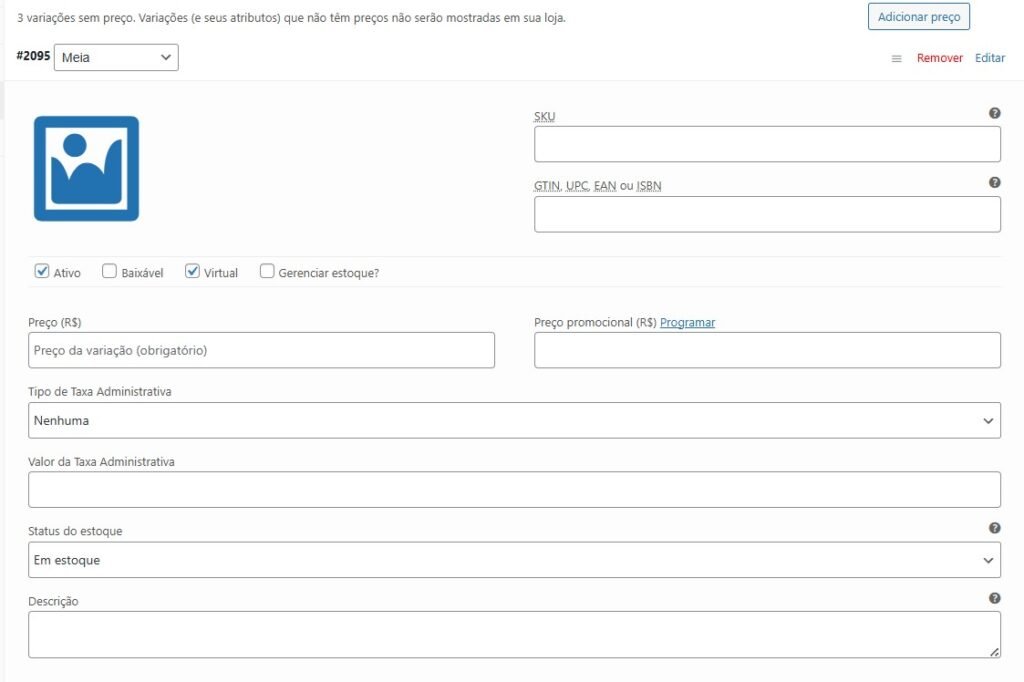Image resolution: width=1024 pixels, height=682 pixels.
Task: Uncheck the Ativo checkbox
Action: pos(42,271)
